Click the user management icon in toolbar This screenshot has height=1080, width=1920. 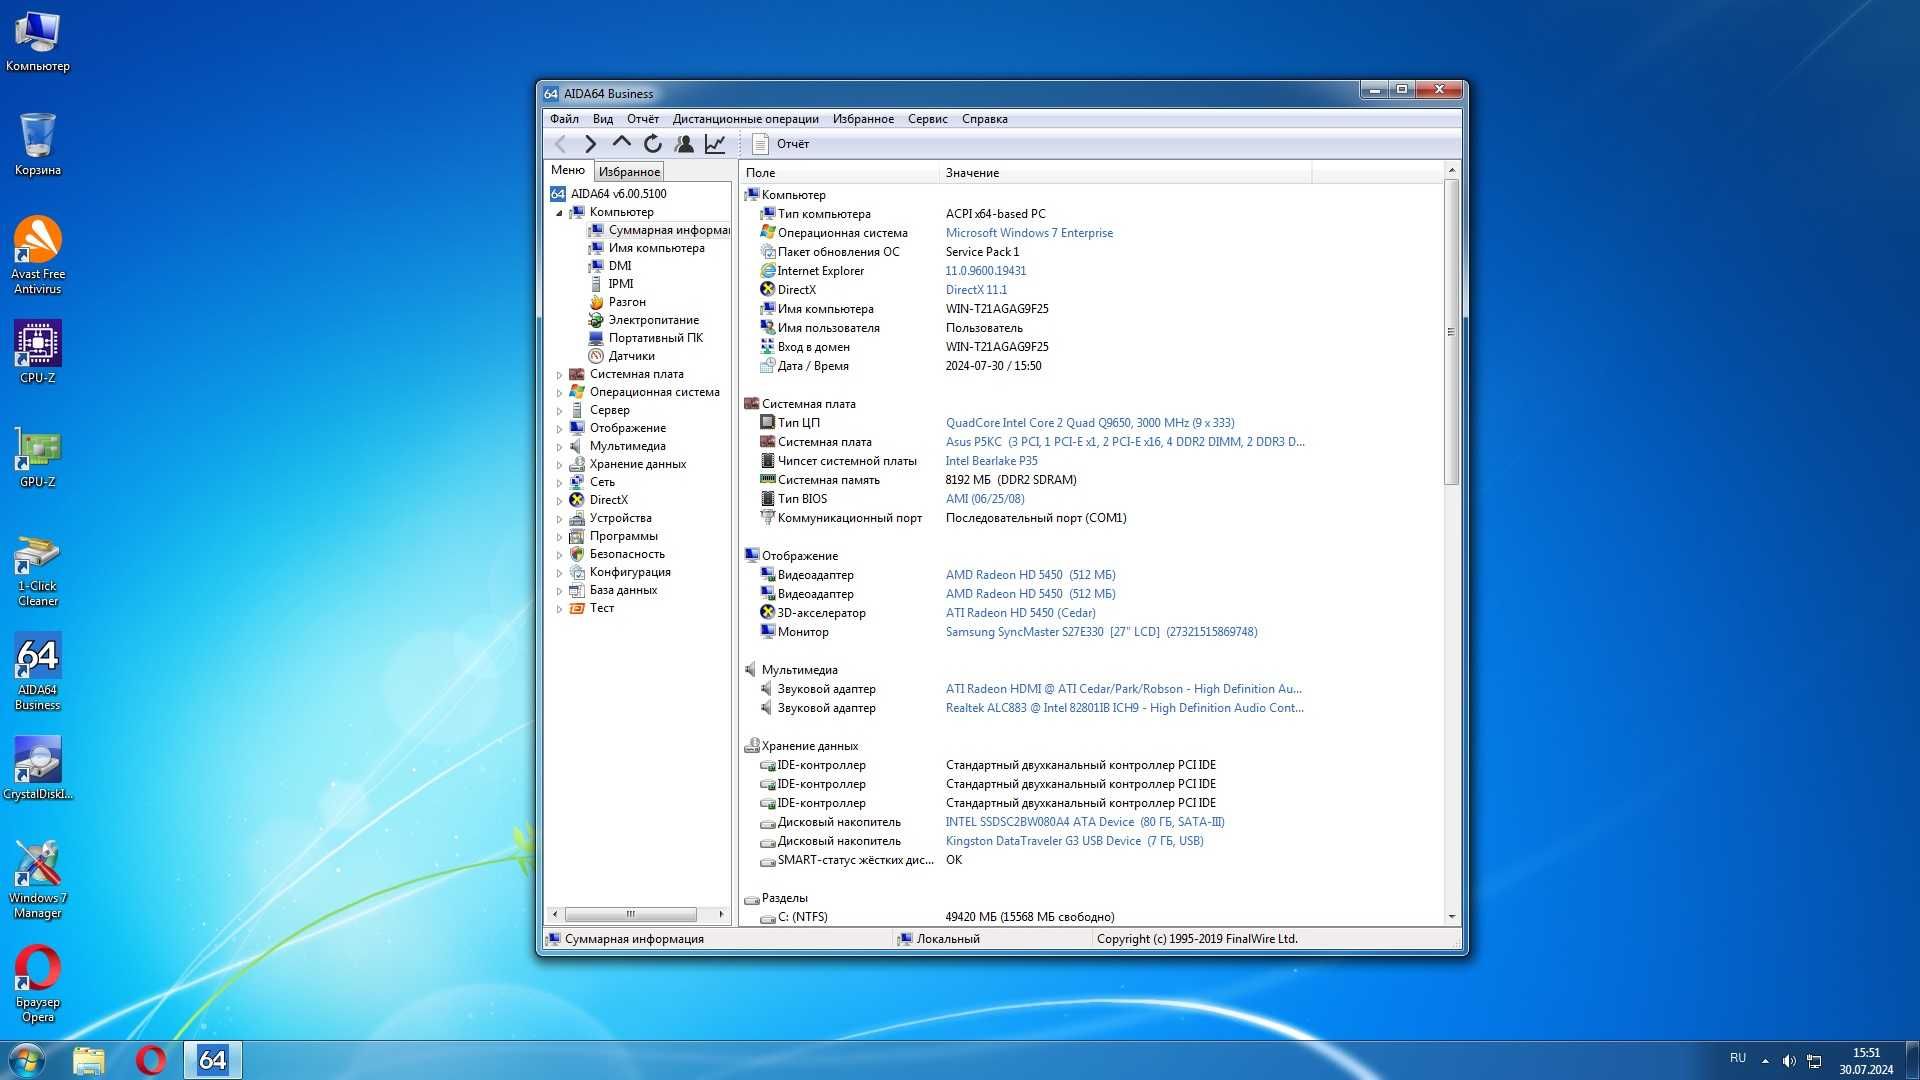tap(684, 144)
